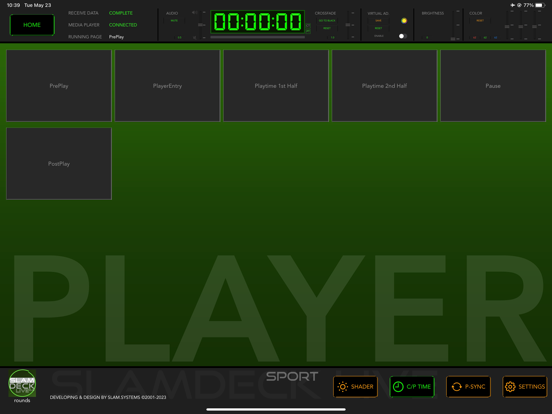Adjust the brightness fader handle
The height and width of the screenshot is (414, 552).
tap(453, 39)
